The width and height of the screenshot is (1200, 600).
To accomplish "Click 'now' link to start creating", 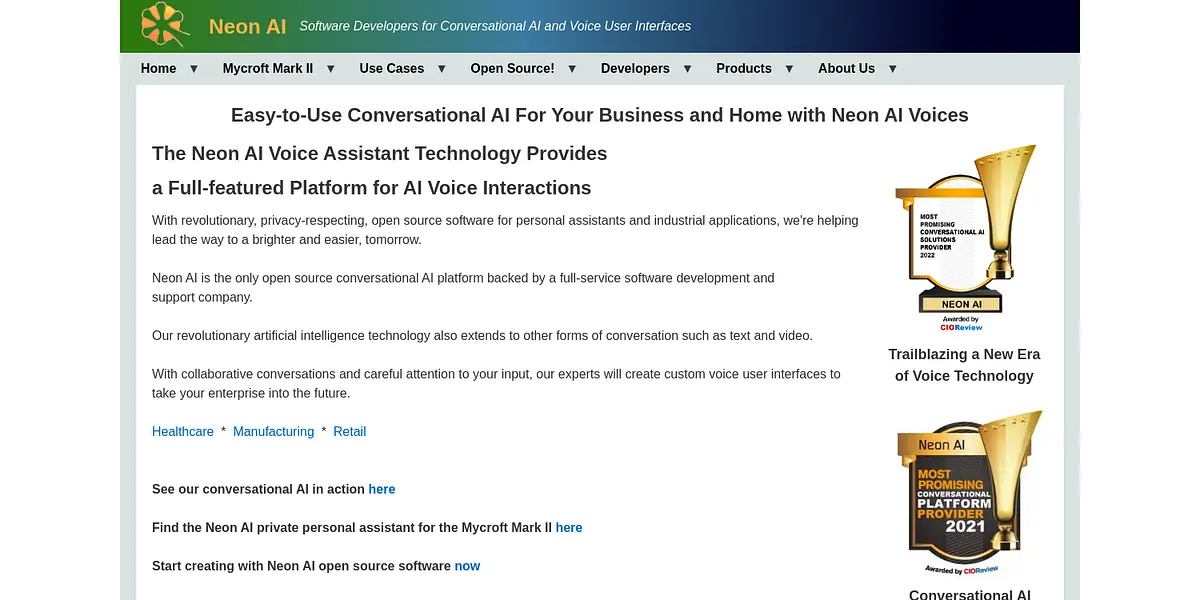I will pyautogui.click(x=467, y=567).
